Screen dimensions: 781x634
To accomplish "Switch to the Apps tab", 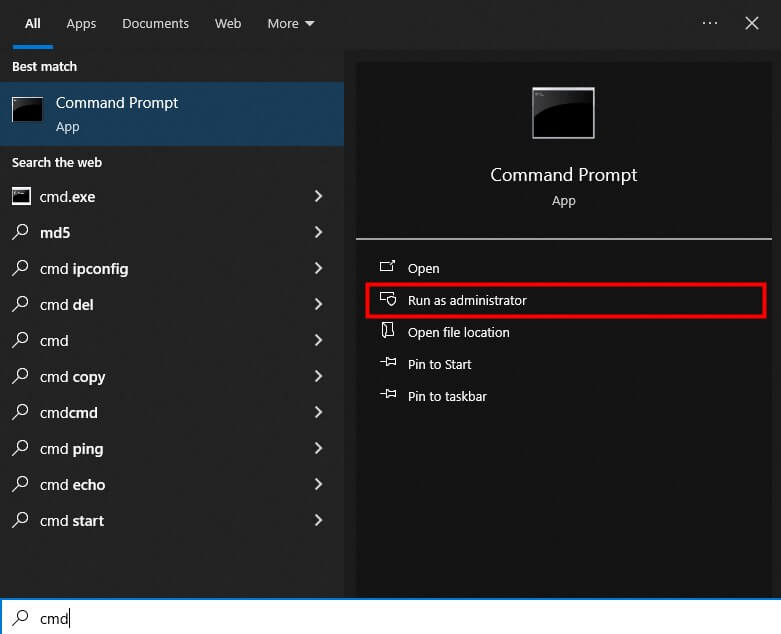I will point(82,23).
